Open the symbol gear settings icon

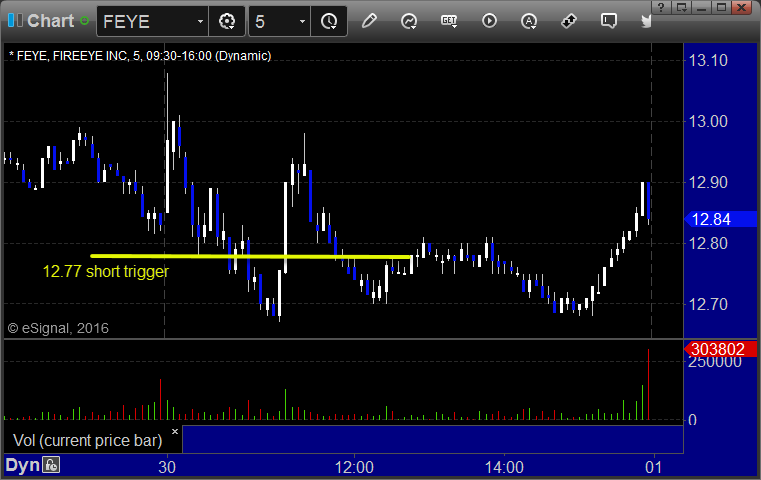[x=227, y=21]
